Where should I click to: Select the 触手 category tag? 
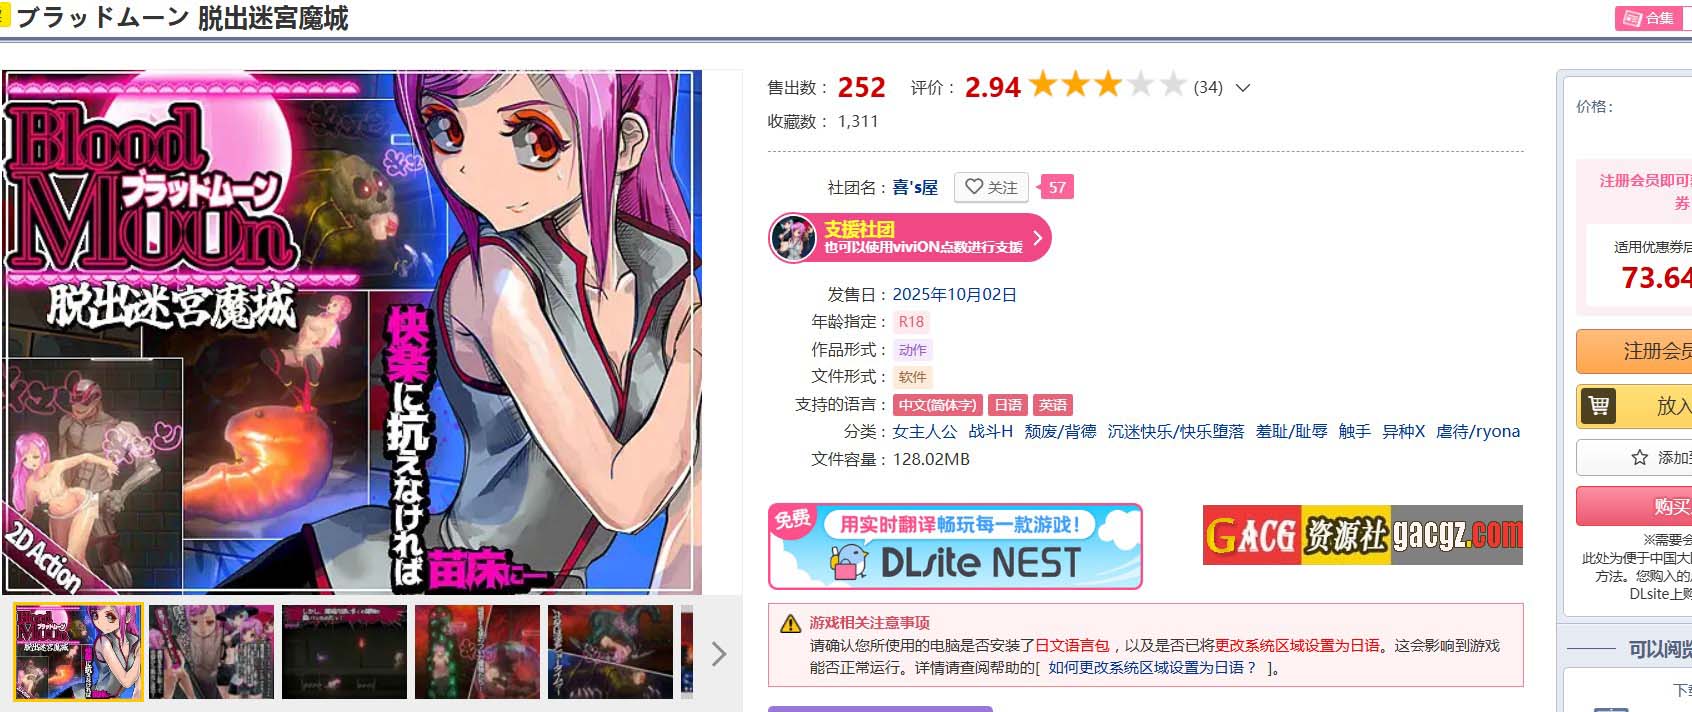[x=1354, y=432]
